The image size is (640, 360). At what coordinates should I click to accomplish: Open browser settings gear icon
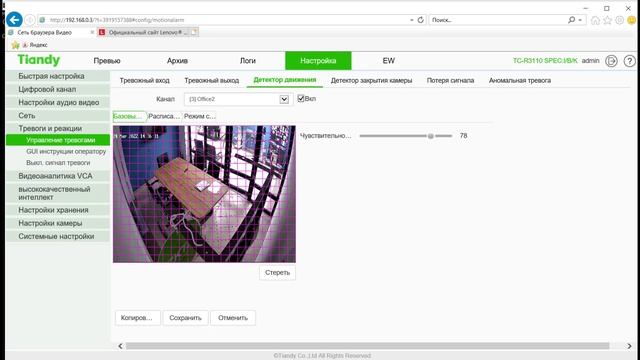(620, 20)
